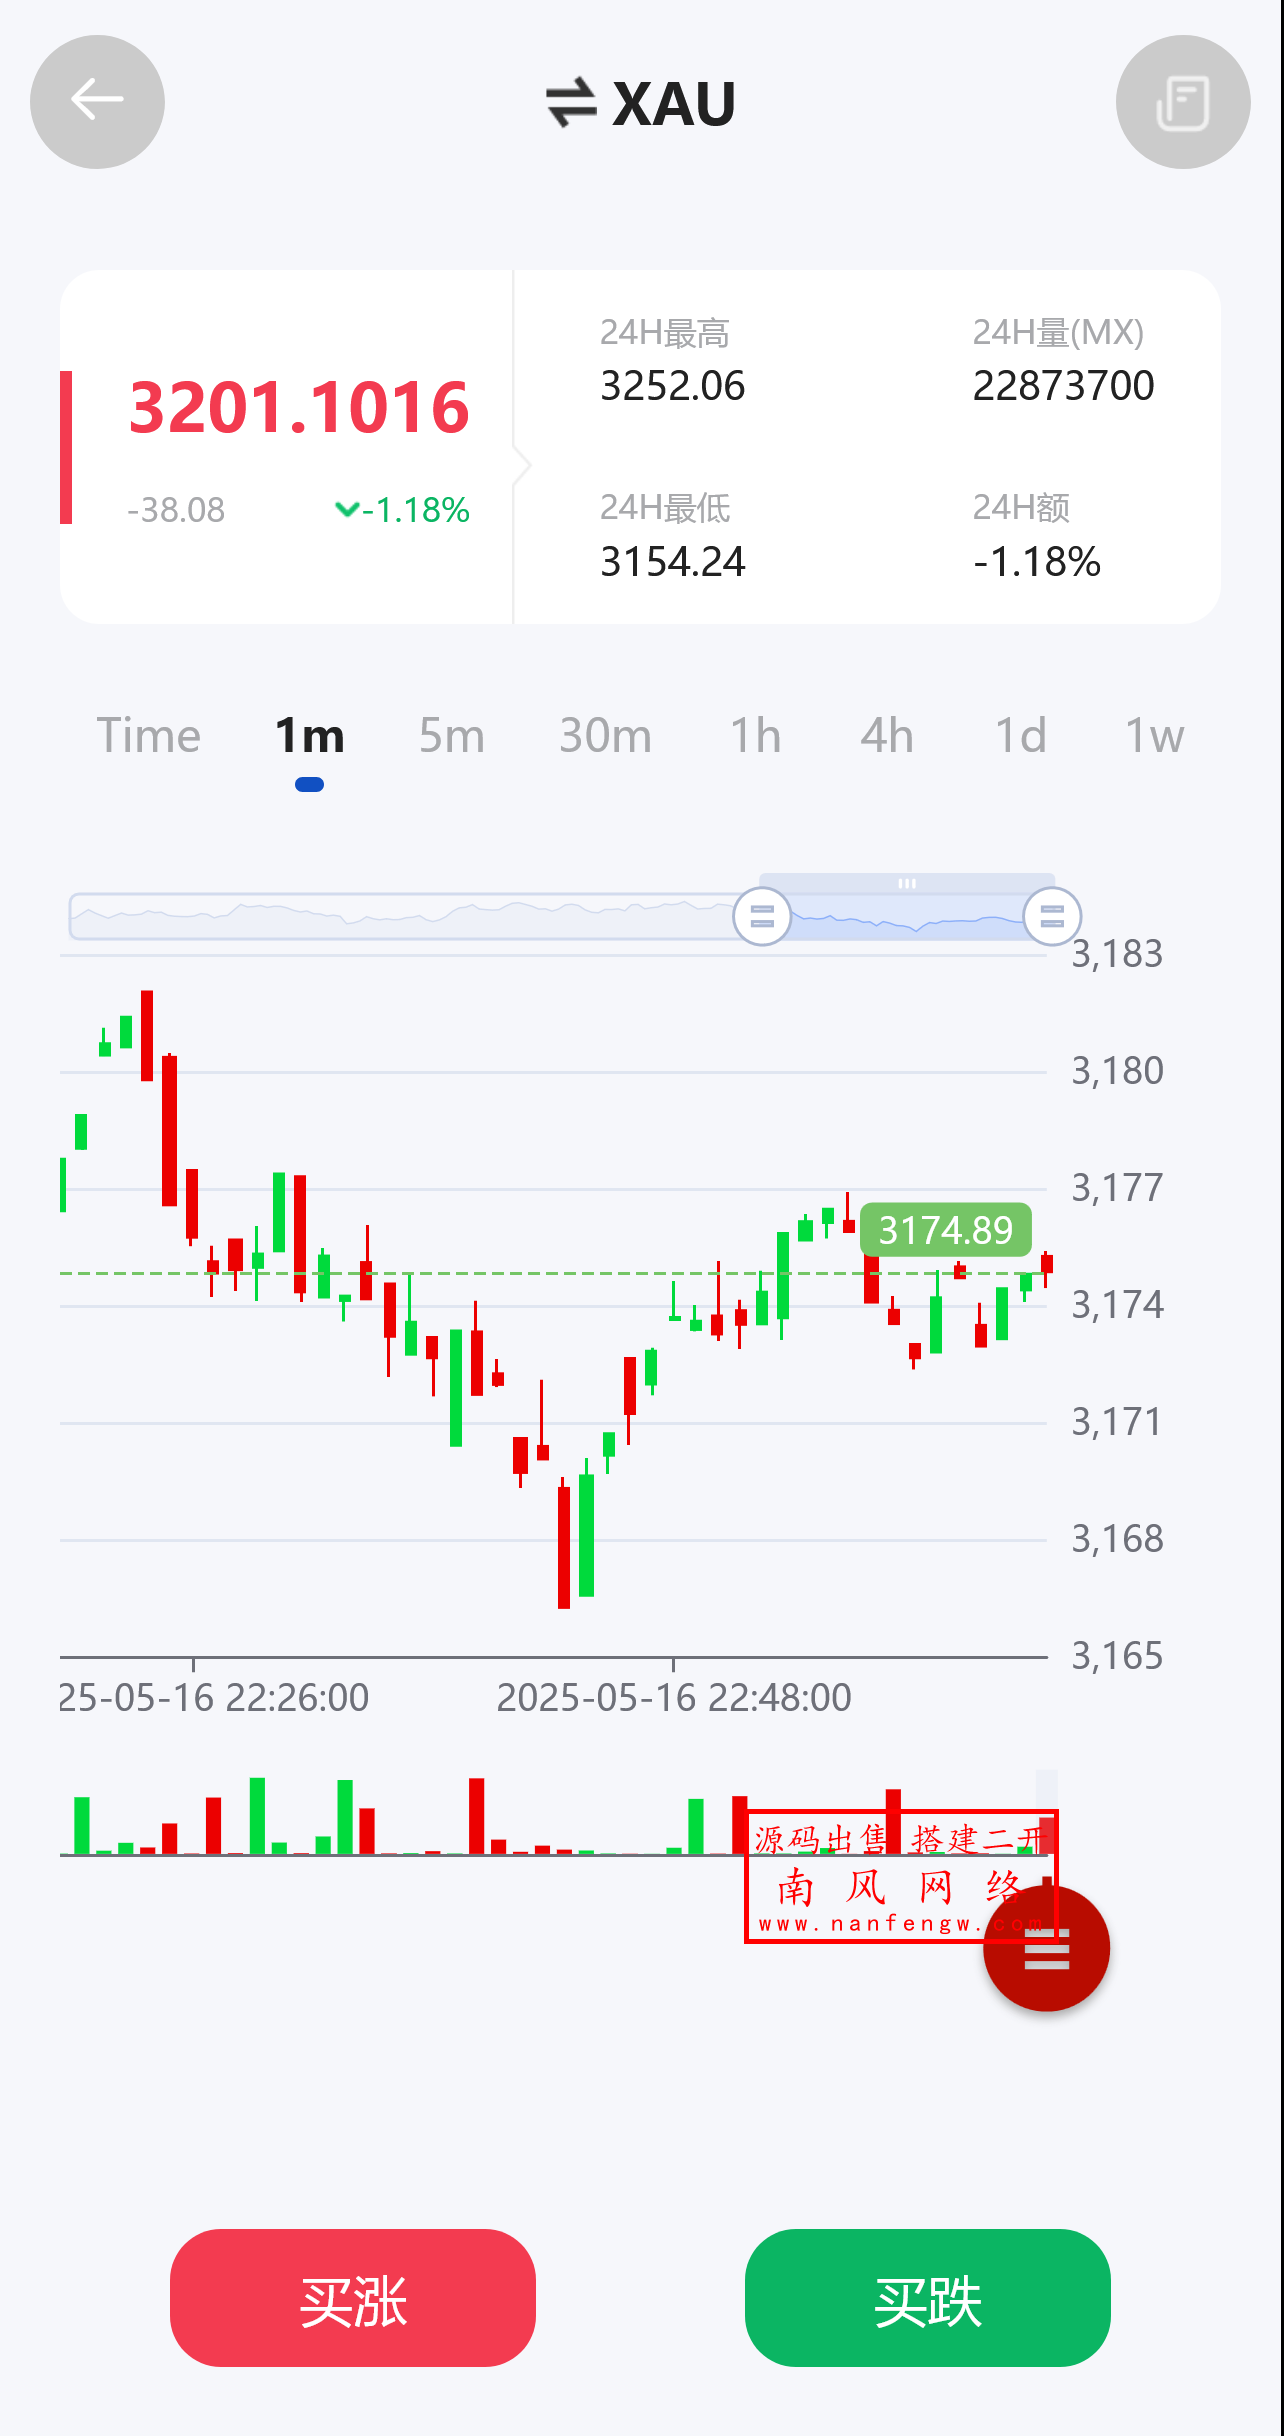The height and width of the screenshot is (2436, 1284).
Task: Switch chart to 30m interval
Action: coord(605,737)
